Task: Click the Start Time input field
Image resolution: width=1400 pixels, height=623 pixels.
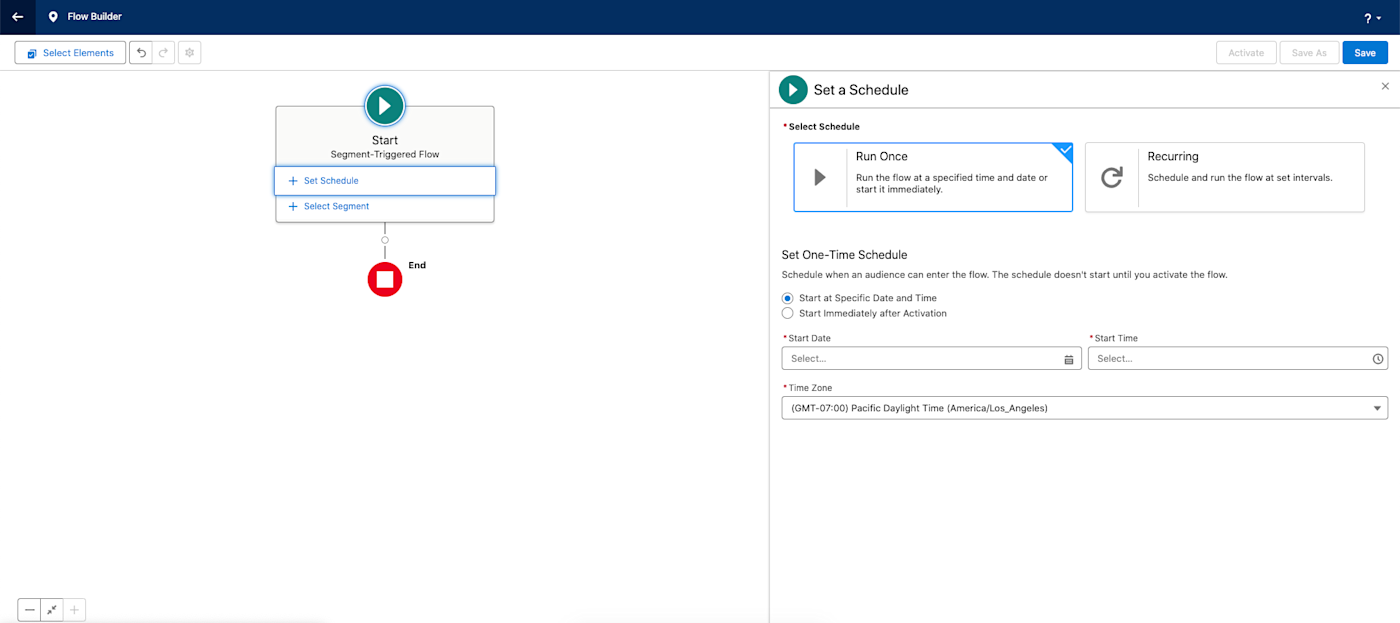Action: click(1238, 358)
